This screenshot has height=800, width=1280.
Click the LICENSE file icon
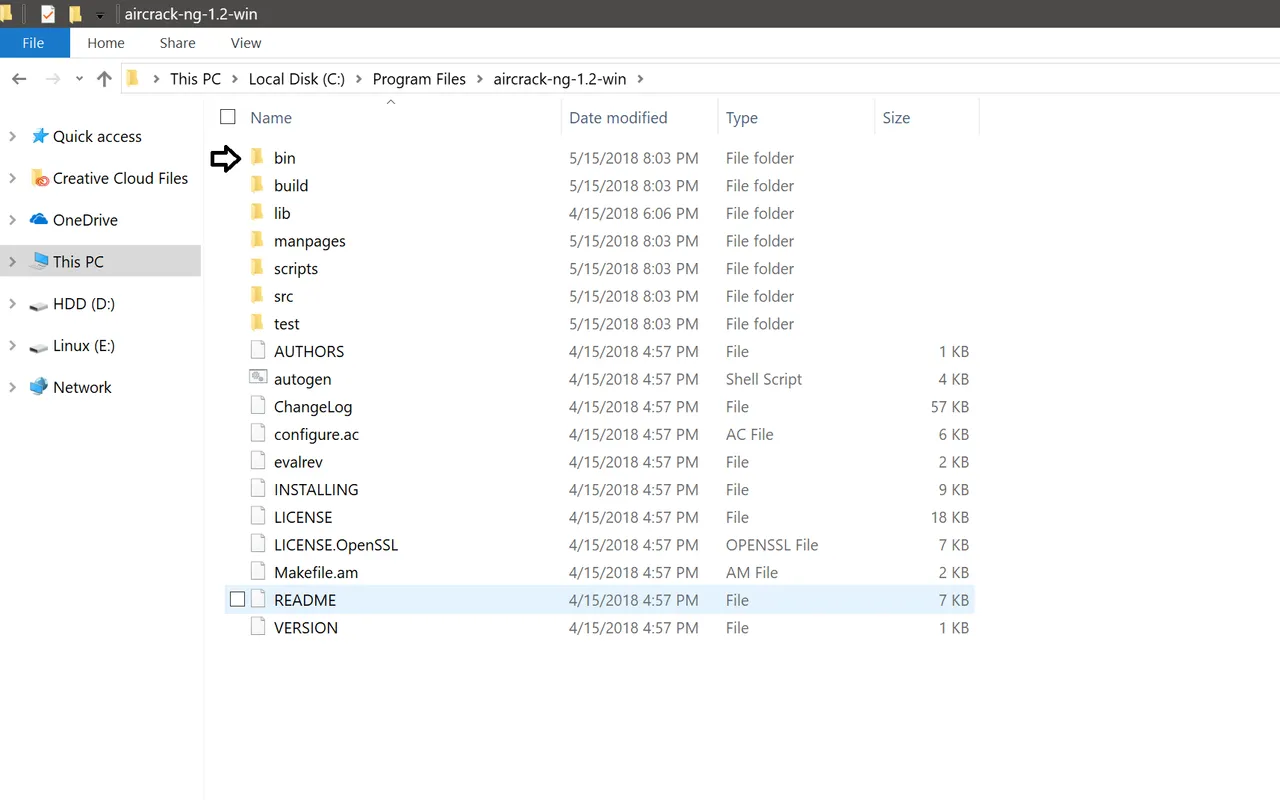pos(258,517)
